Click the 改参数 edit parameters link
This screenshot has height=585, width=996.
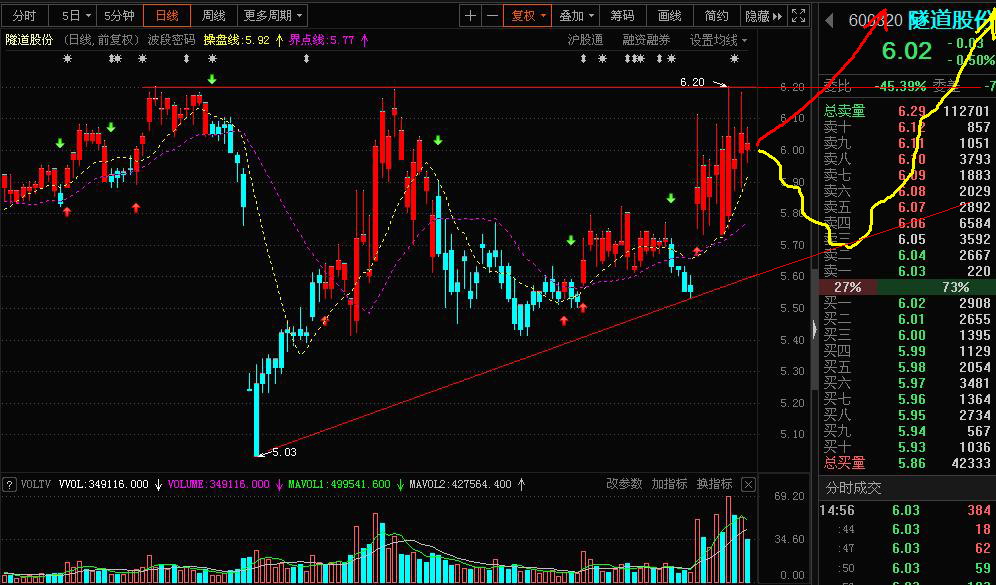point(624,484)
